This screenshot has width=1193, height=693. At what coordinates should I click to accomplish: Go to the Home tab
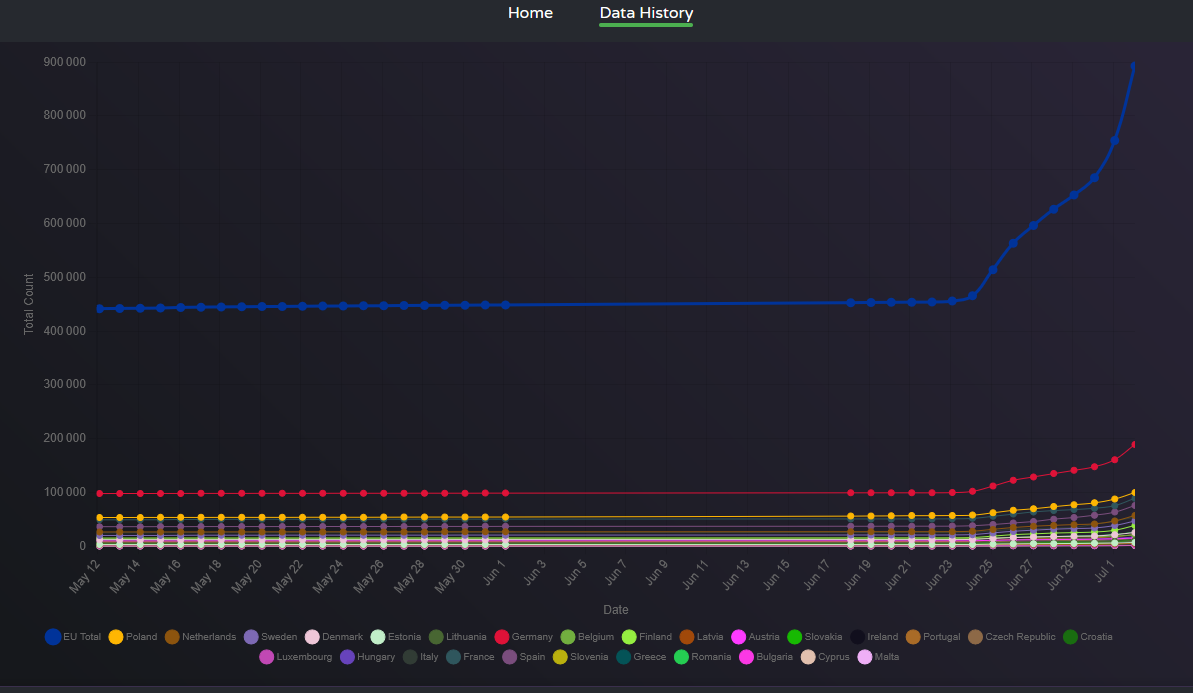[x=530, y=13]
